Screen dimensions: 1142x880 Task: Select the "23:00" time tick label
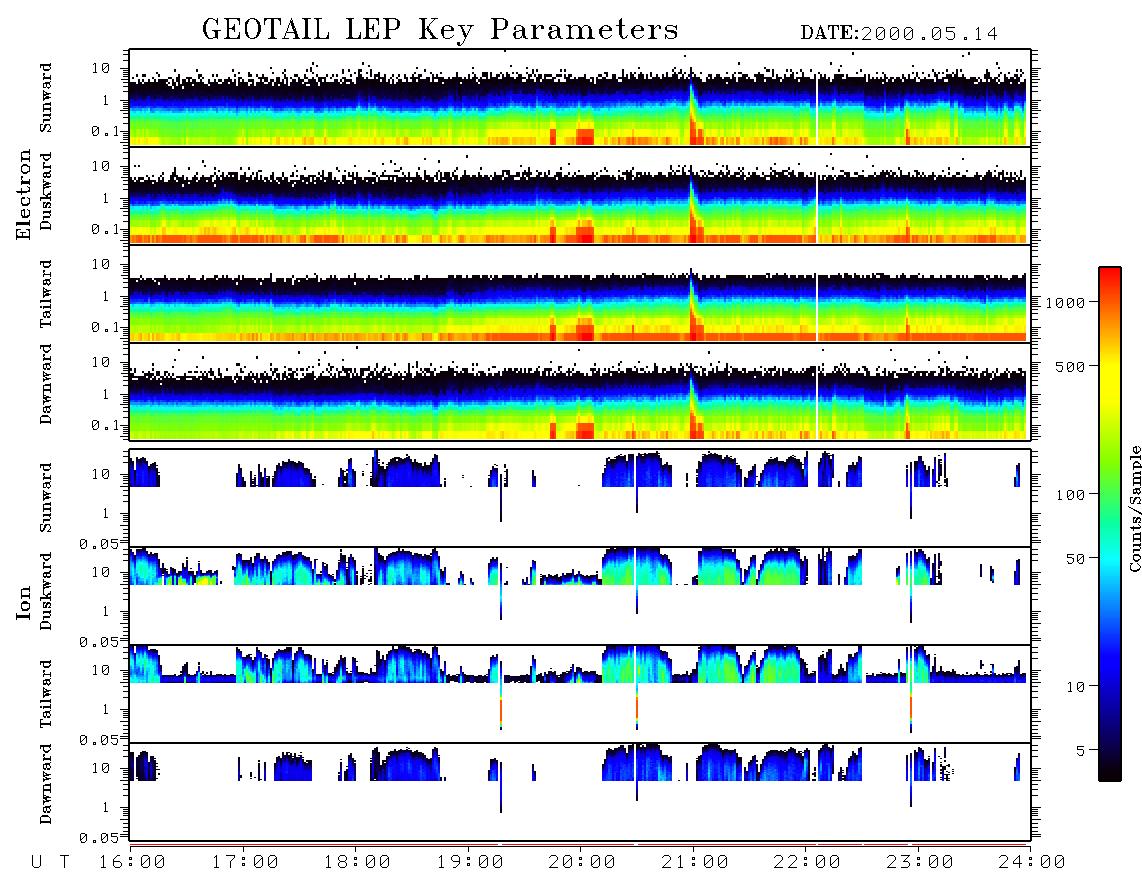tap(920, 863)
